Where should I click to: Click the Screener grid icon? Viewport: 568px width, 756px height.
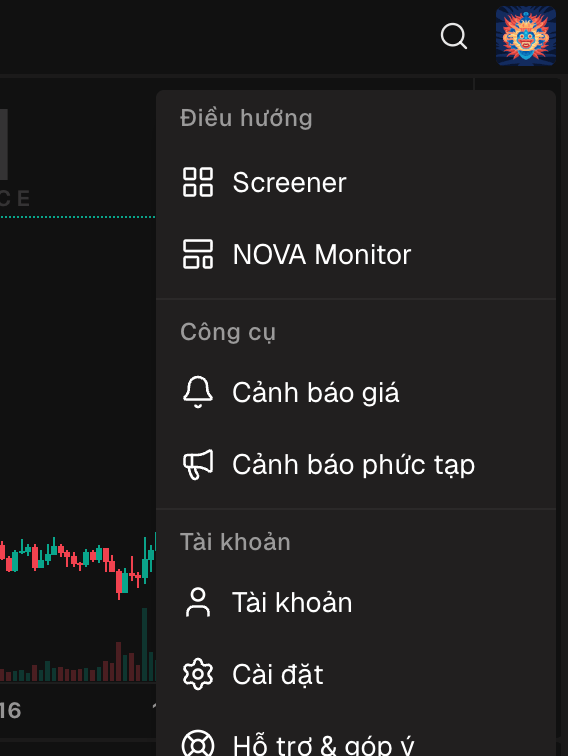(198, 182)
